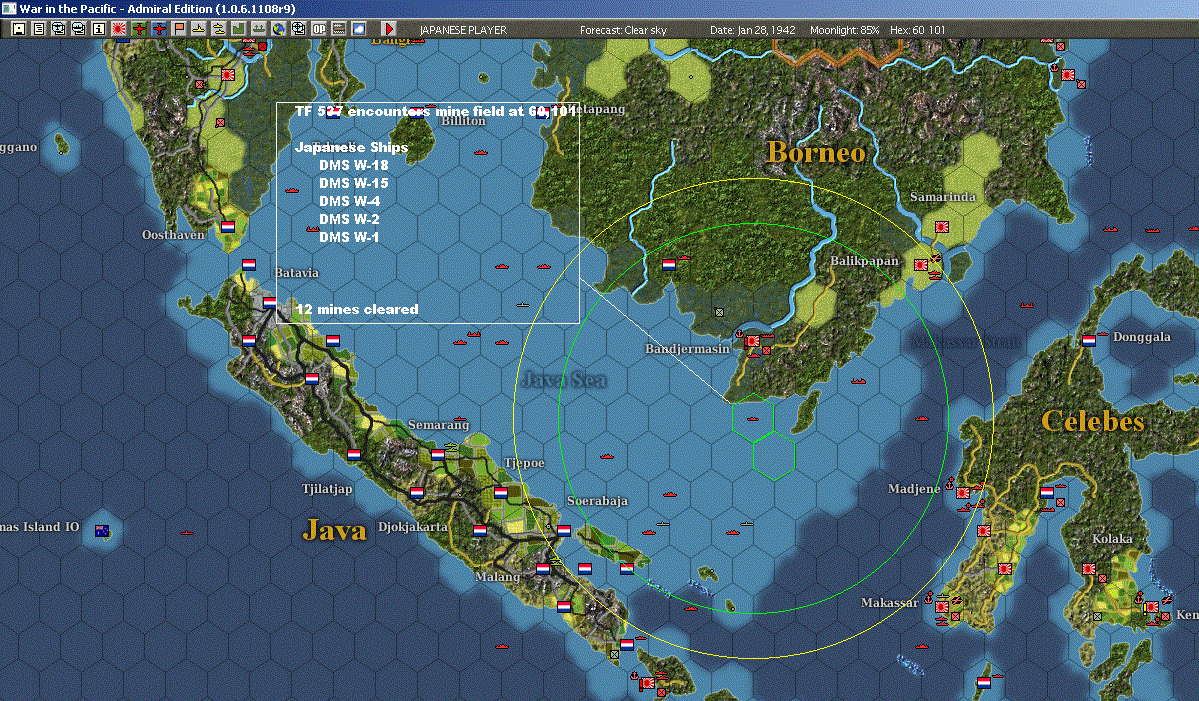This screenshot has height=701, width=1199.
Task: Select the Dutch flag base at Malang
Action: point(543,568)
